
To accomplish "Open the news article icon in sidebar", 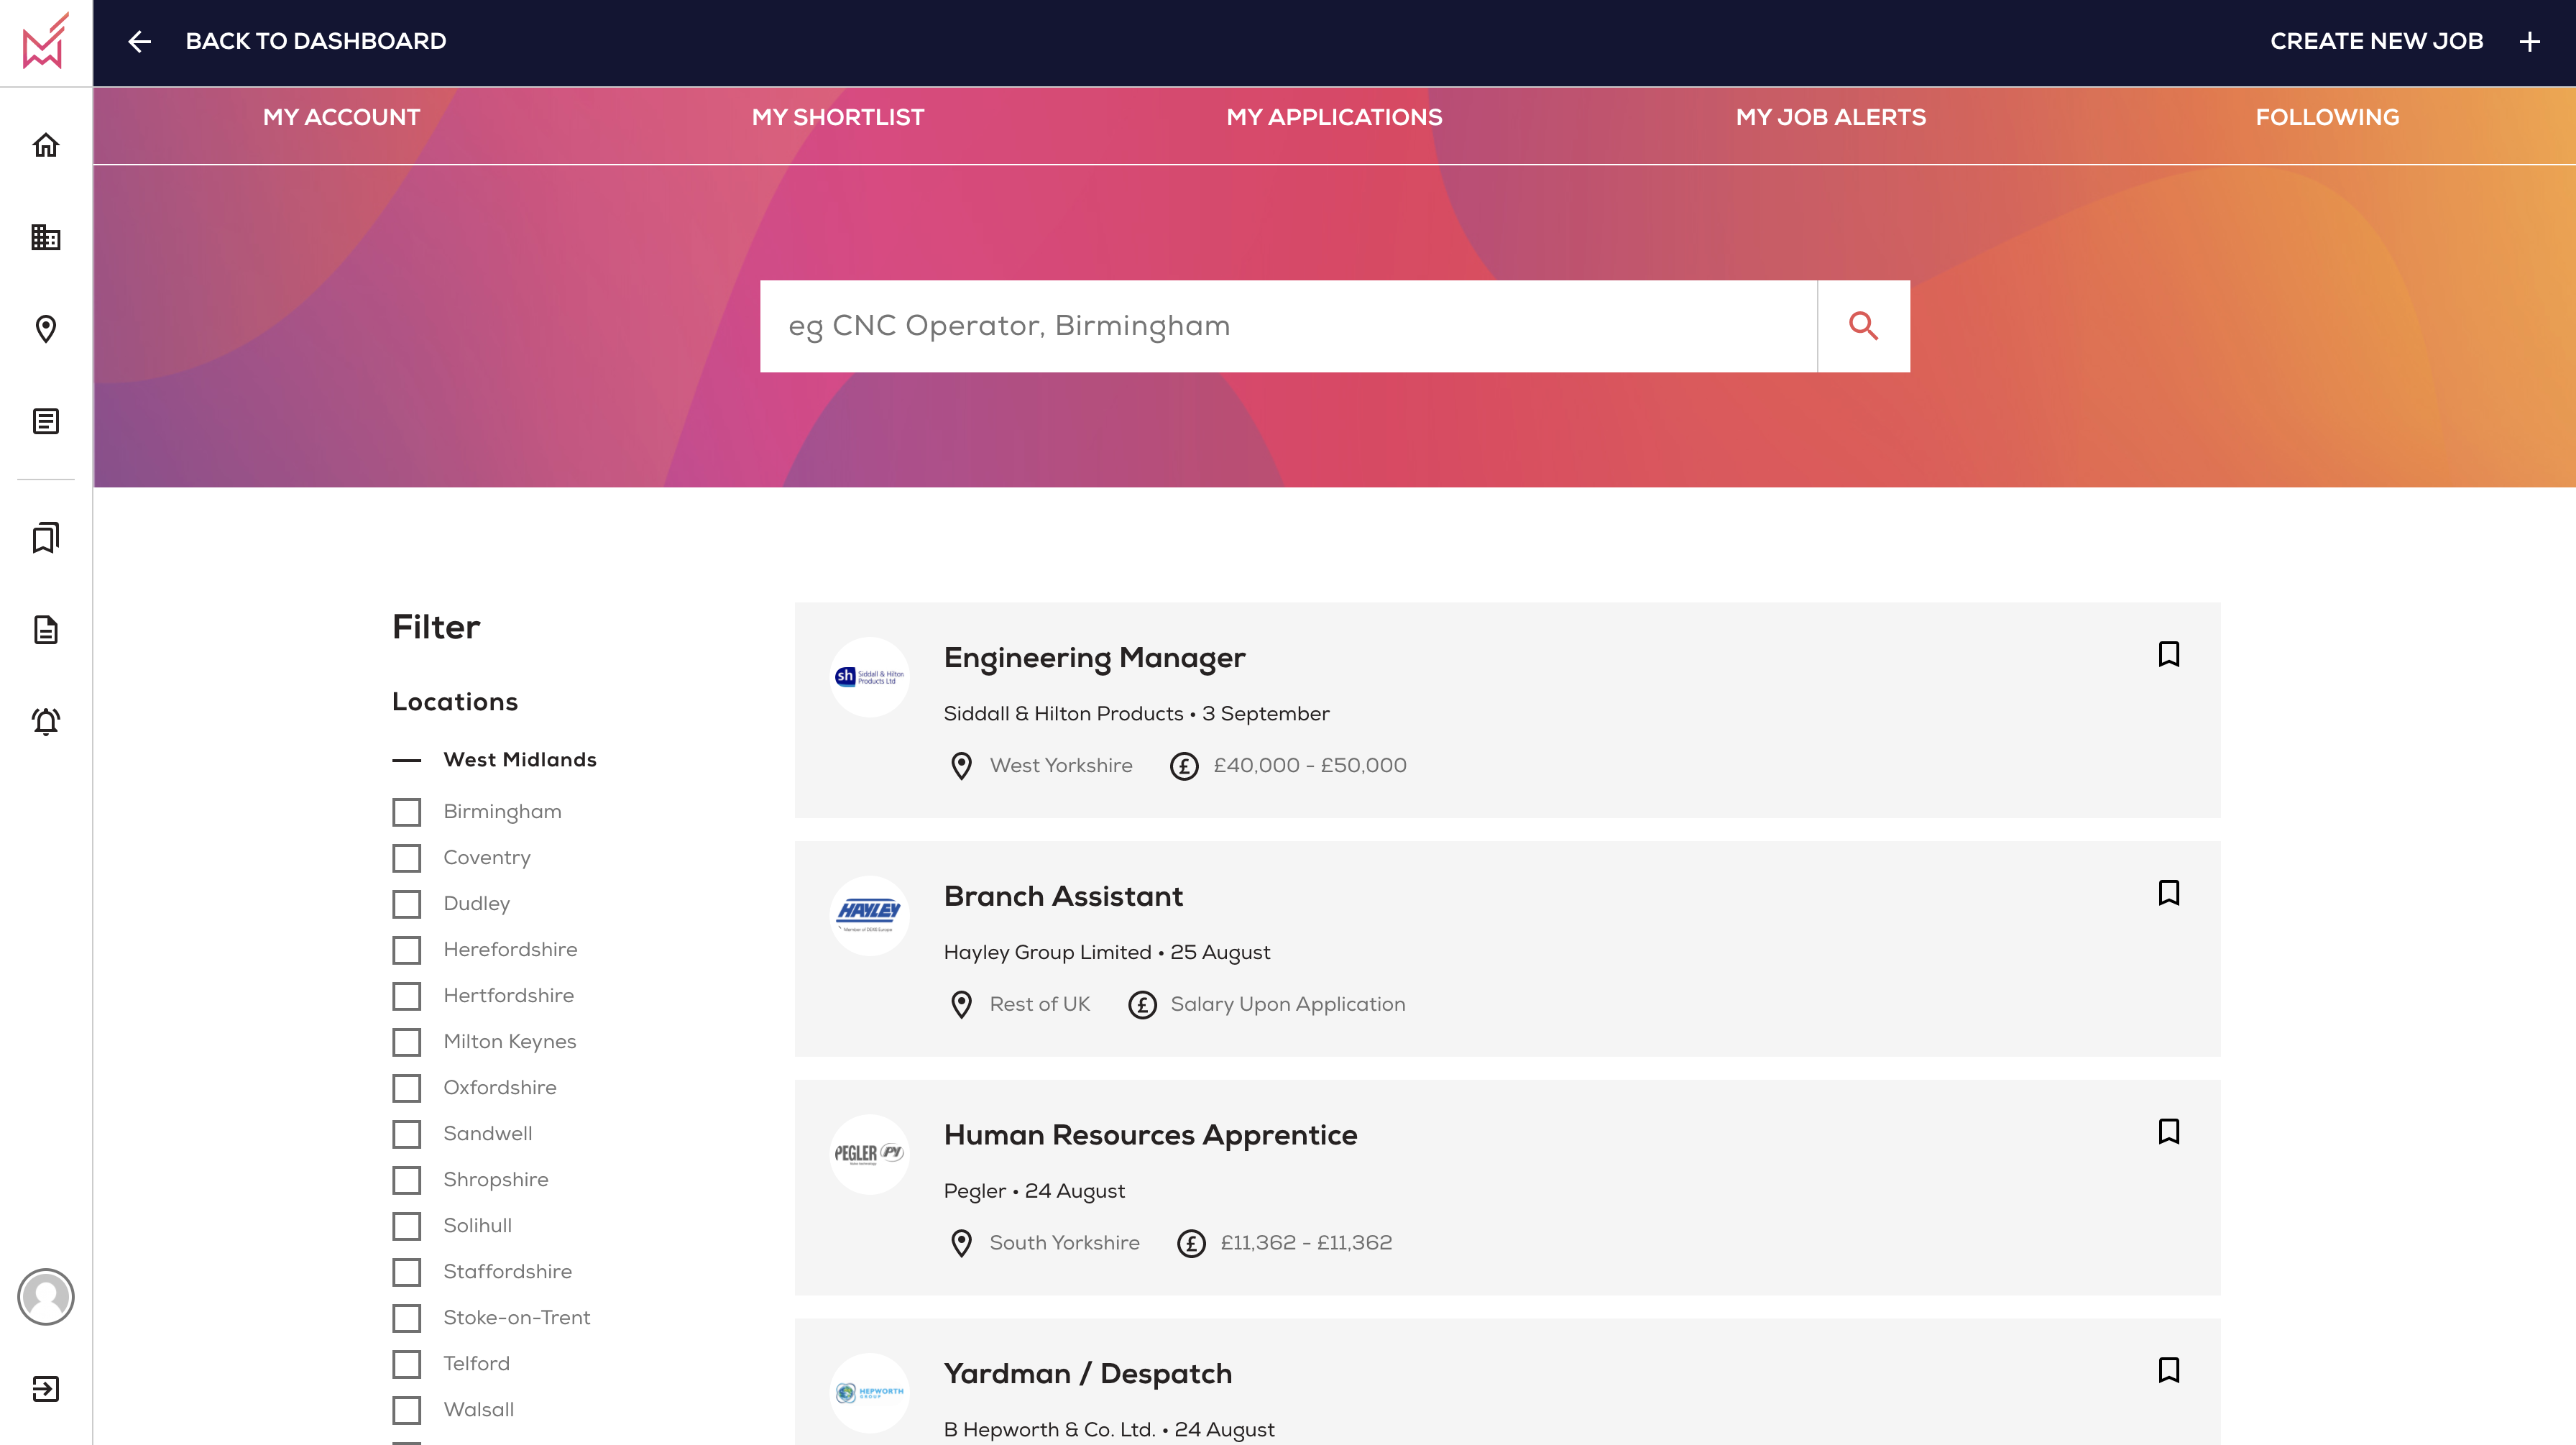I will 46,421.
